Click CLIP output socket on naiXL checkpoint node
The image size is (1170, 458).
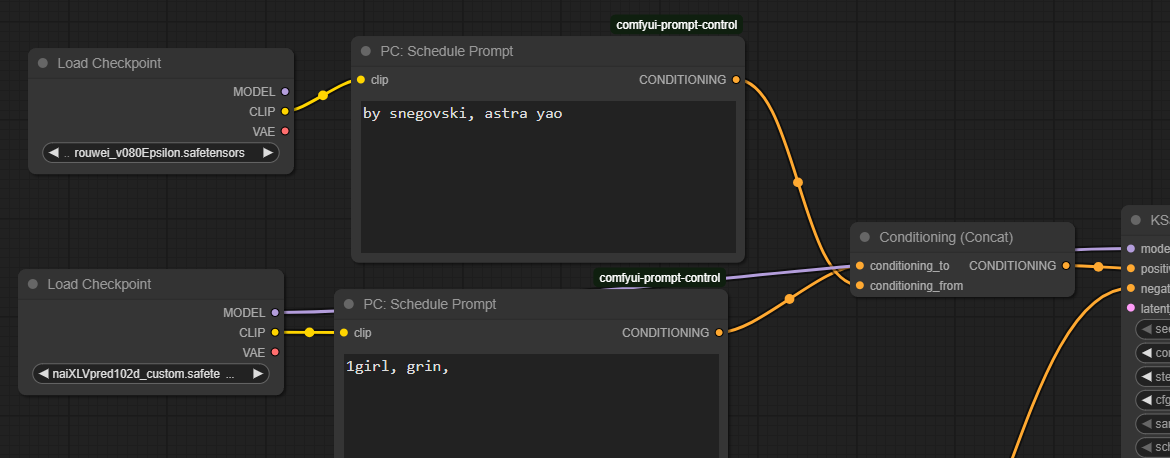tap(275, 333)
